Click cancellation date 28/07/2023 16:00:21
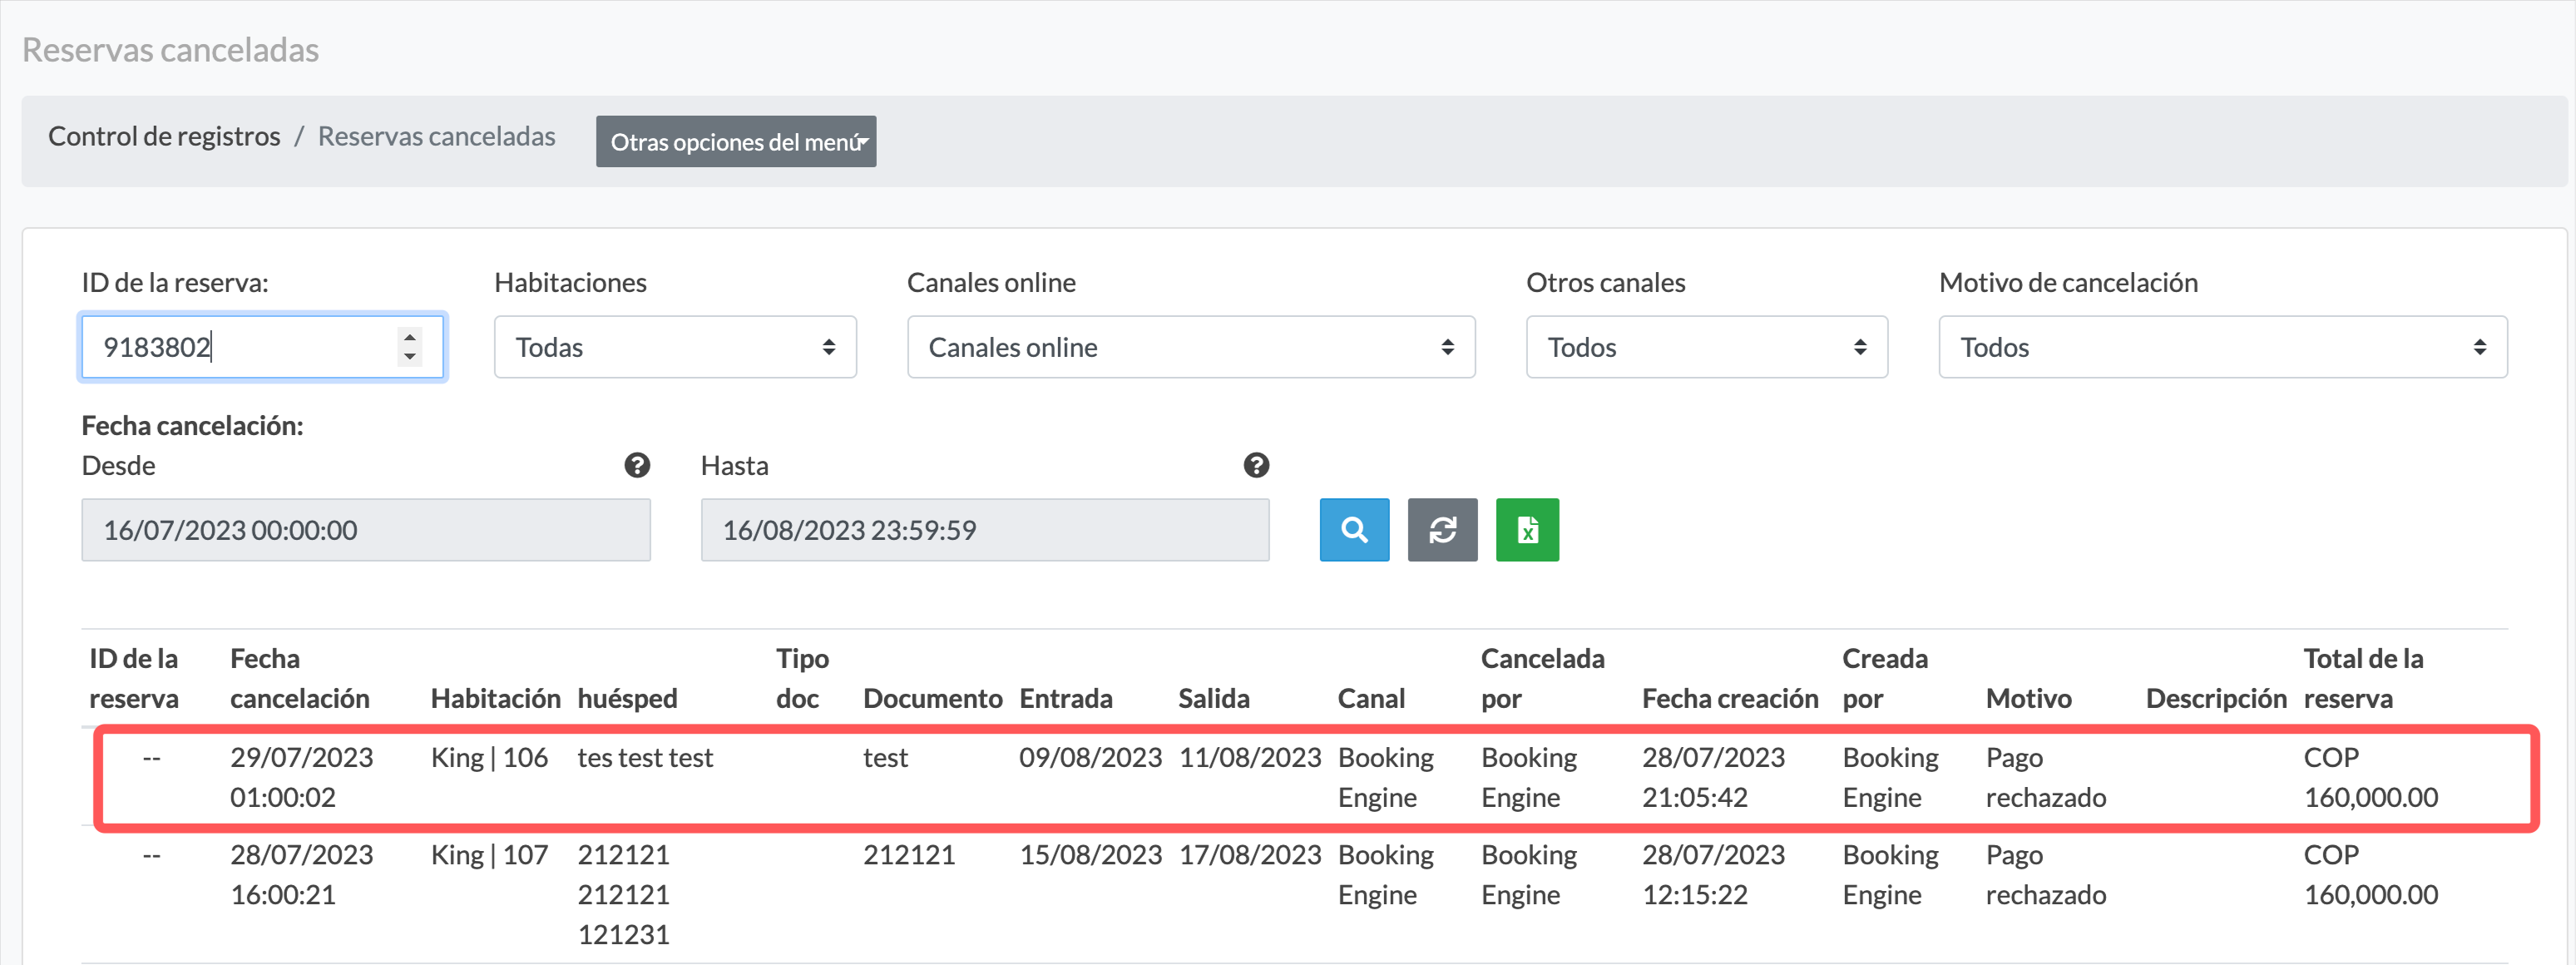The height and width of the screenshot is (965, 2576). click(301, 875)
